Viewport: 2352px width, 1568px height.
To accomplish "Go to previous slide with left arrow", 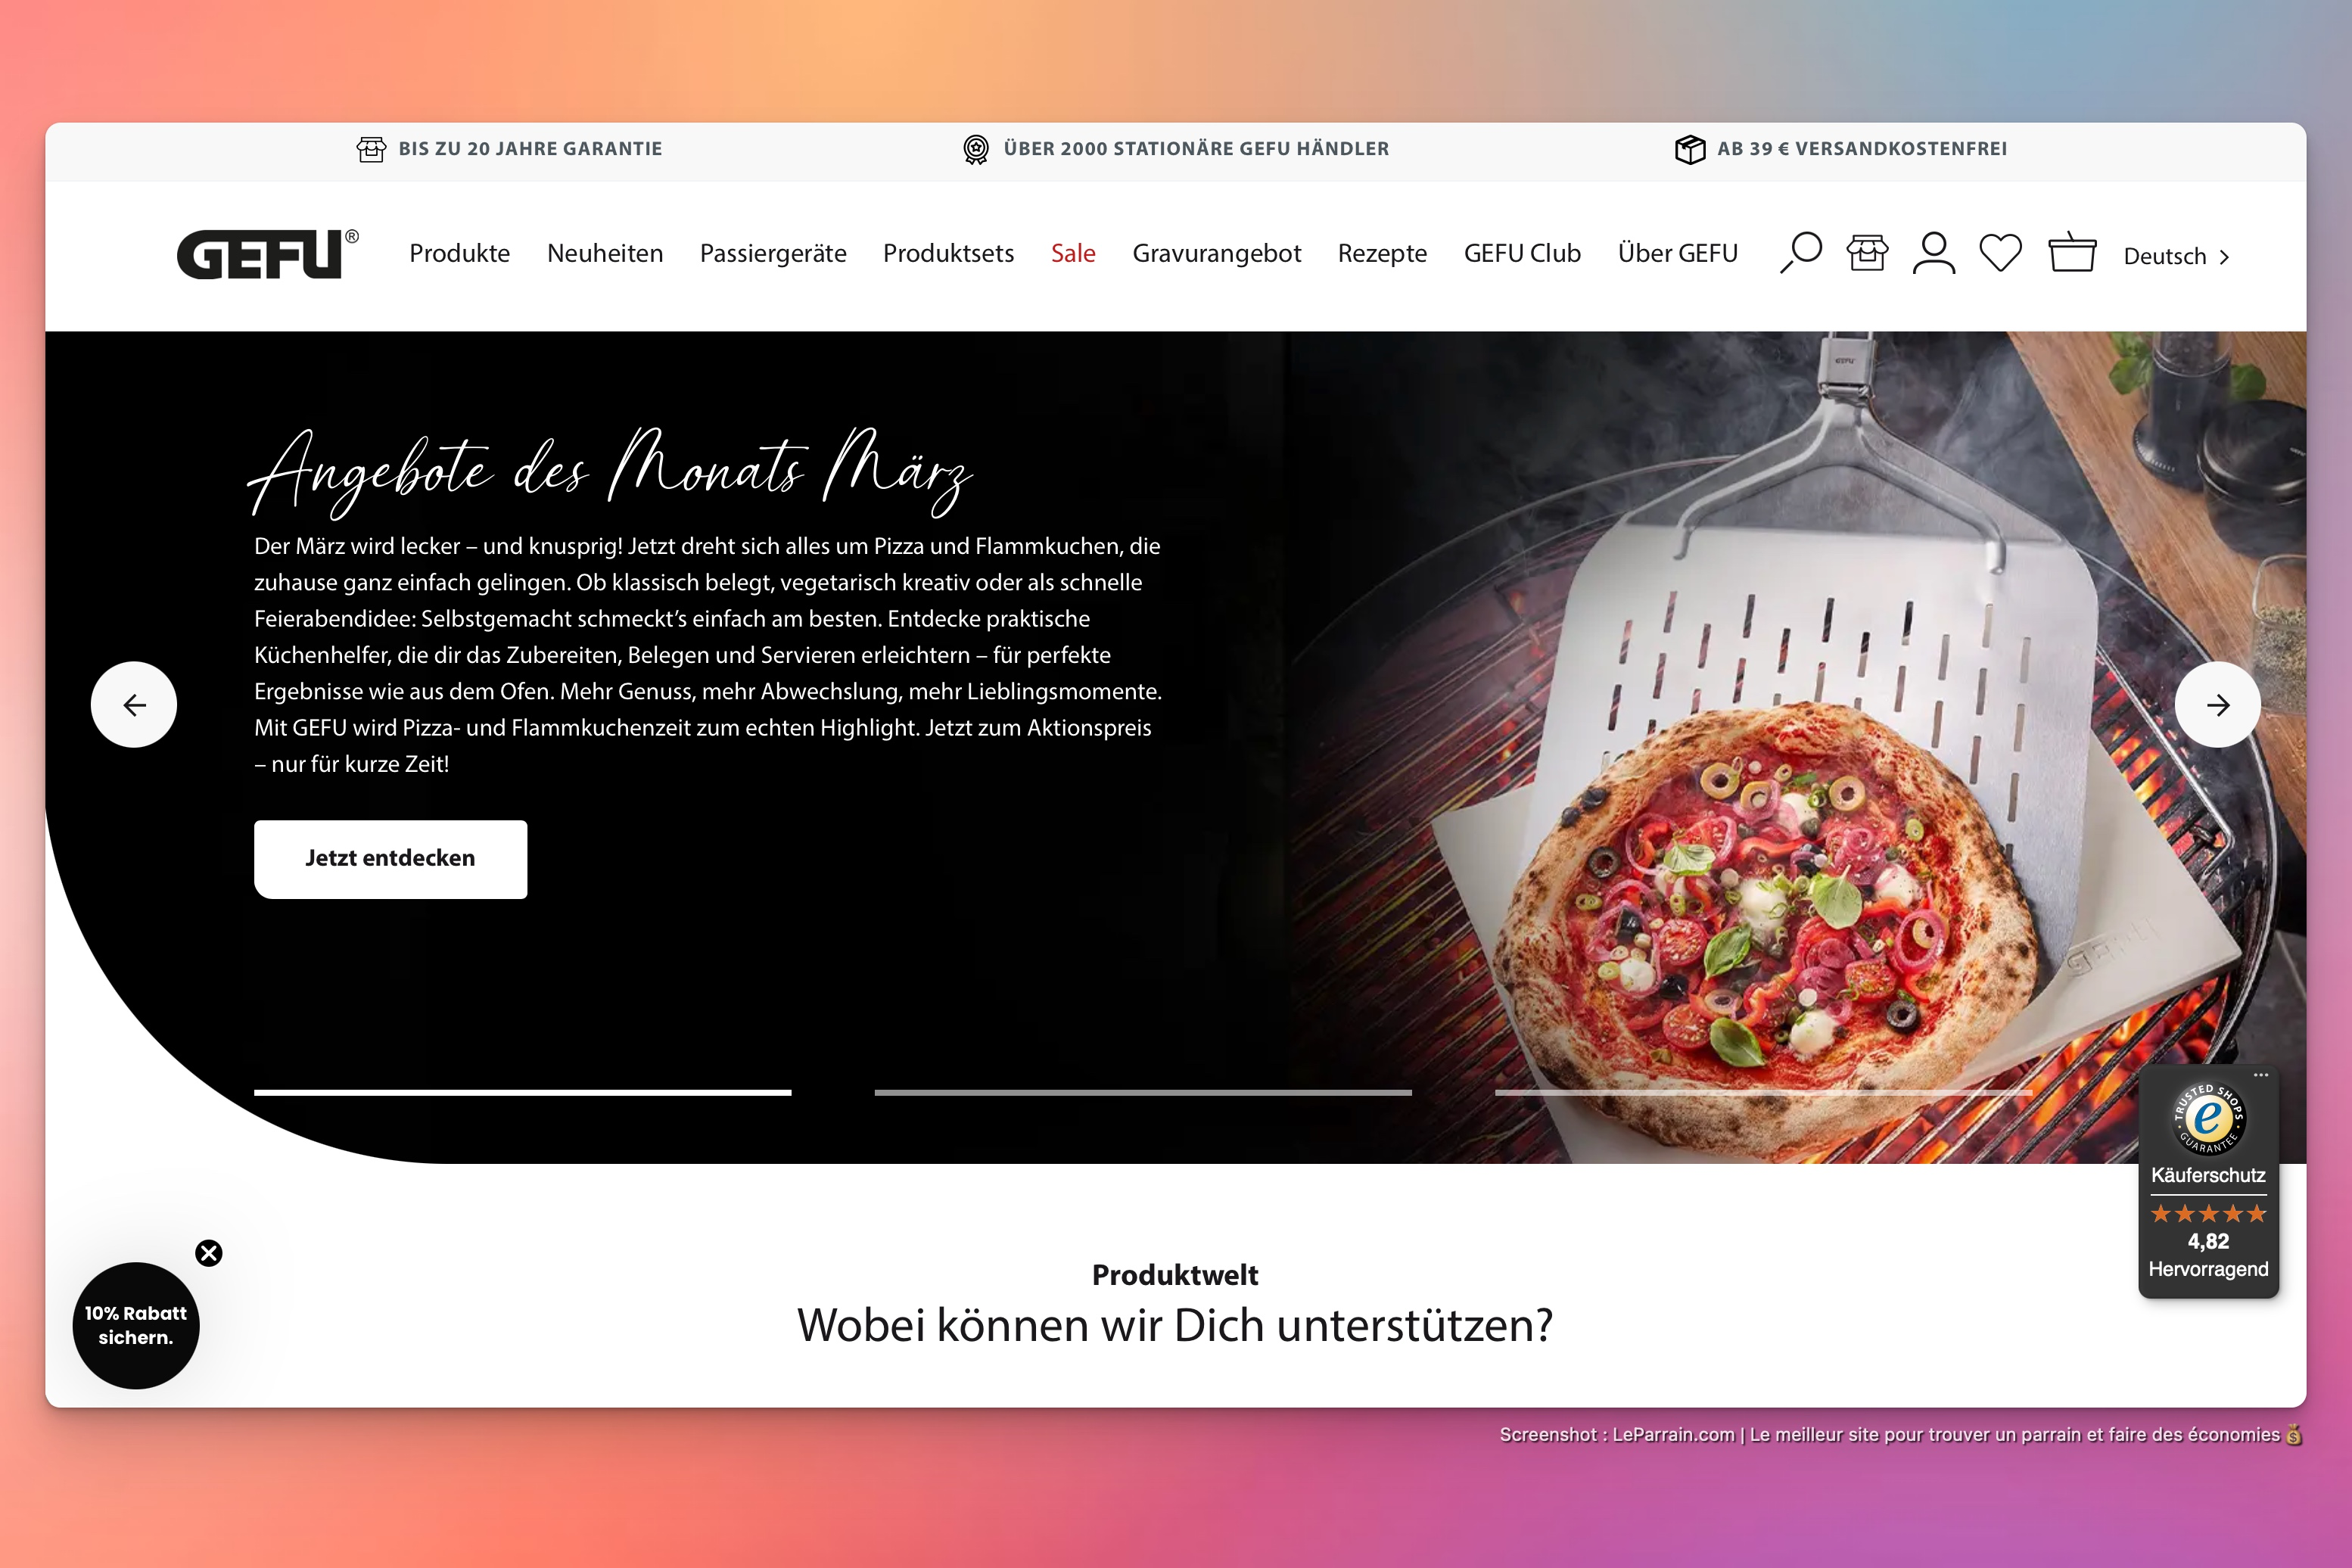I will coord(134,705).
